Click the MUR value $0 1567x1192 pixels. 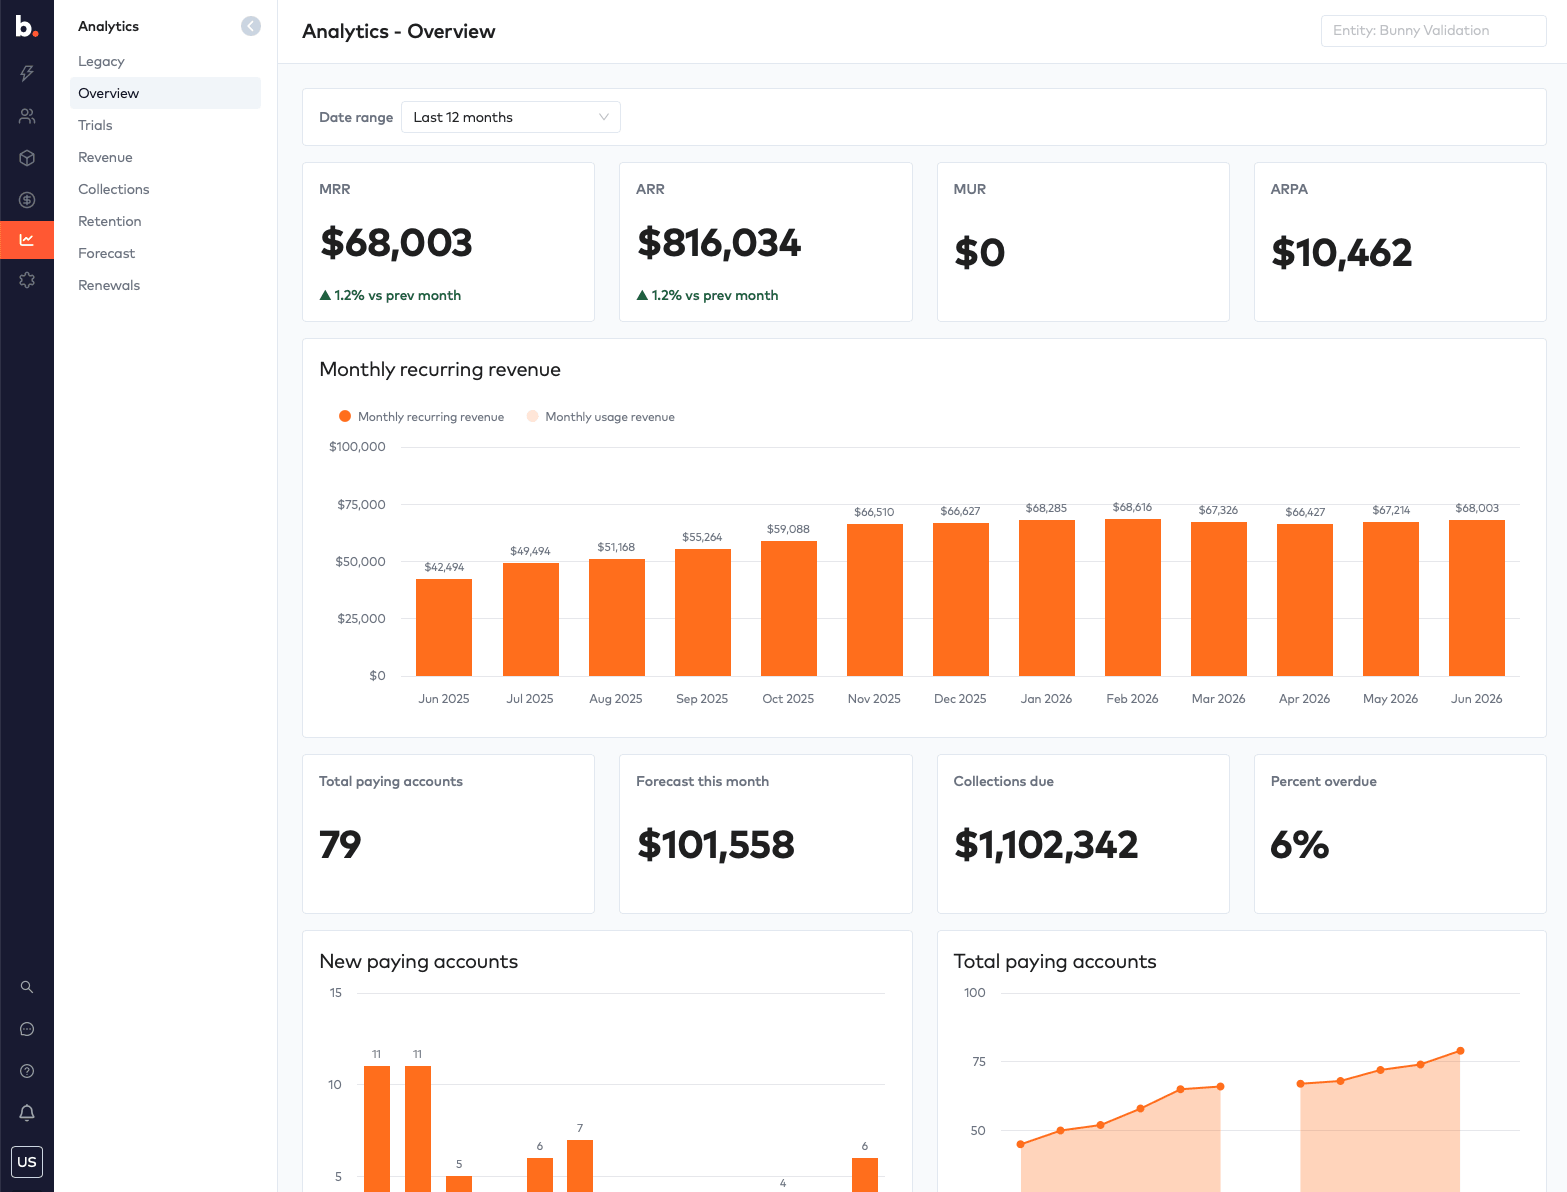pos(980,253)
